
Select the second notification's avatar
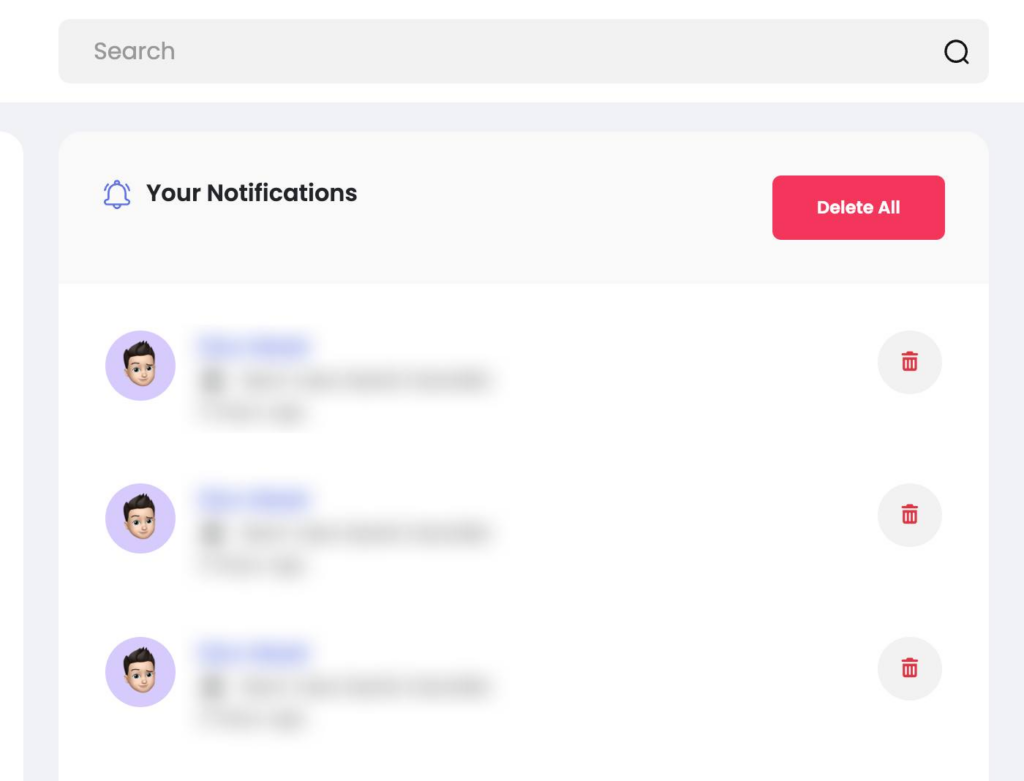(x=140, y=519)
